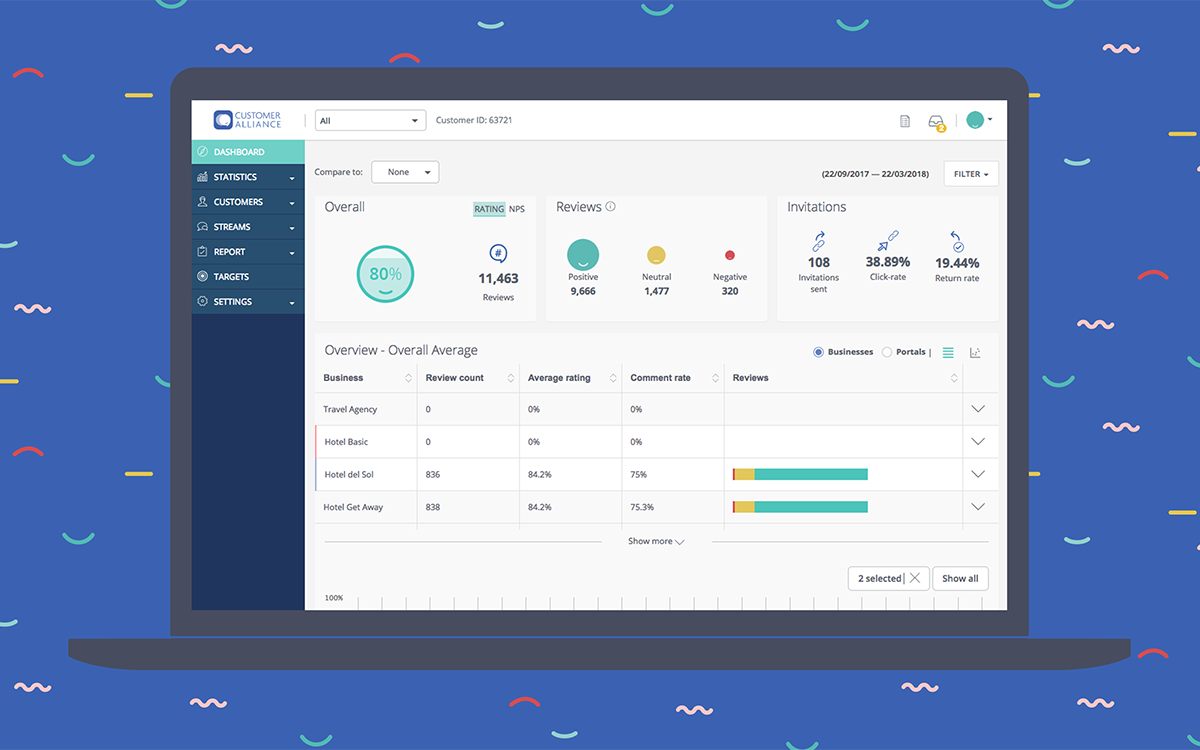The width and height of the screenshot is (1200, 750).
Task: Click Hotel Get Away reviews bar
Action: (800, 507)
